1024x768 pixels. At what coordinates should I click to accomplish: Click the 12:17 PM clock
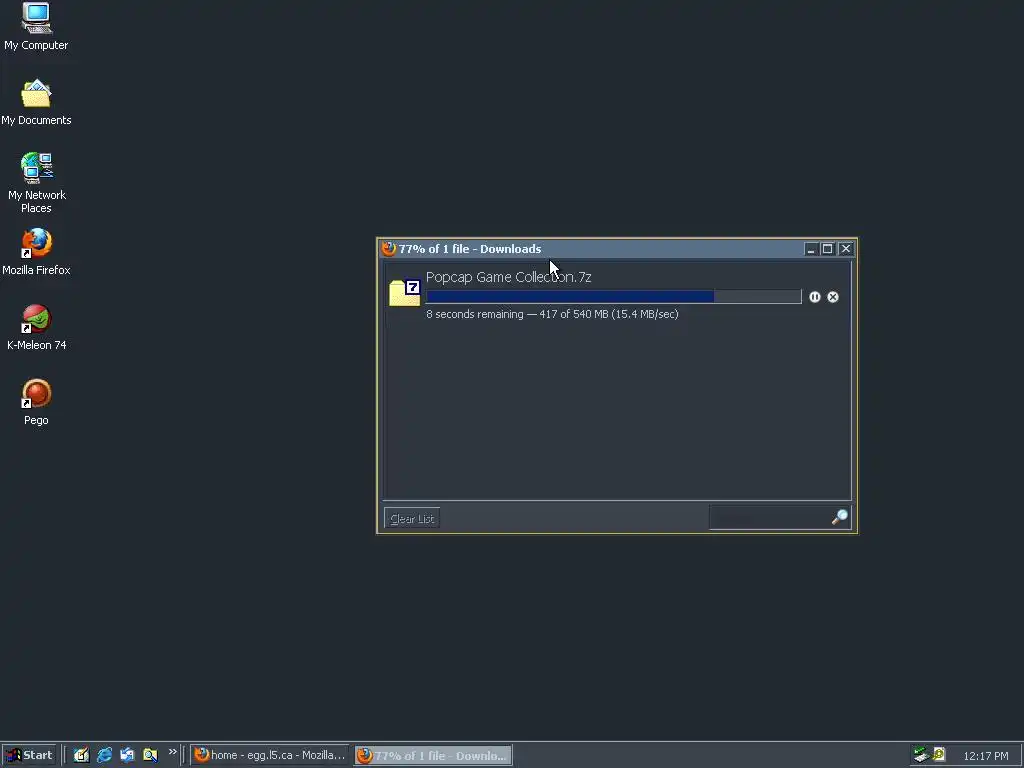pyautogui.click(x=986, y=756)
